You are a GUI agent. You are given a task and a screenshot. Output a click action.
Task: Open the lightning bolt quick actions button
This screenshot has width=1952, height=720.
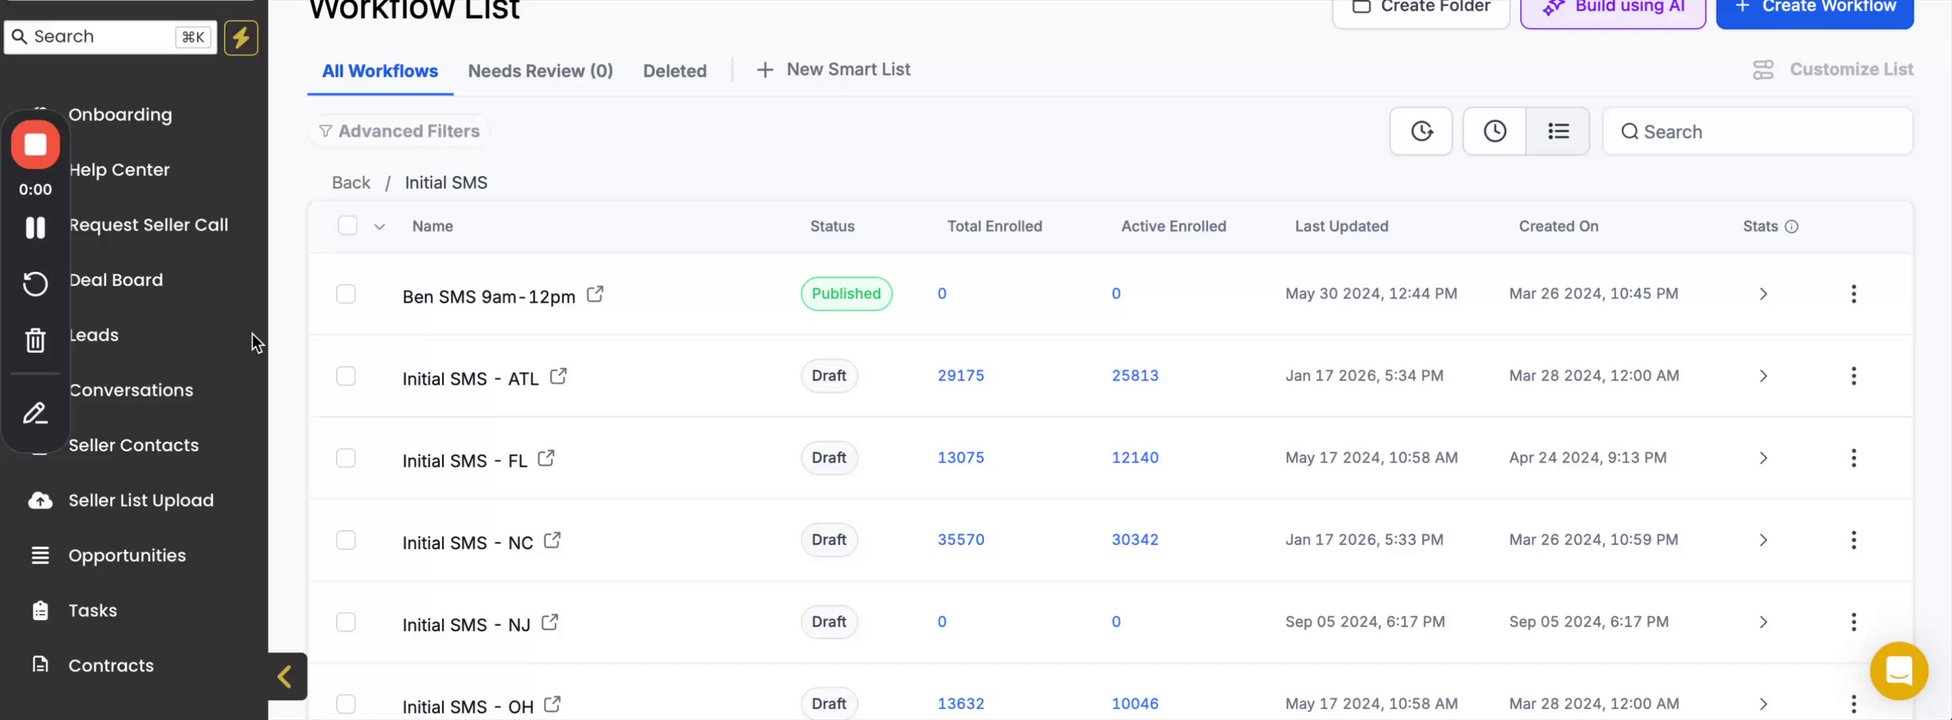241,38
